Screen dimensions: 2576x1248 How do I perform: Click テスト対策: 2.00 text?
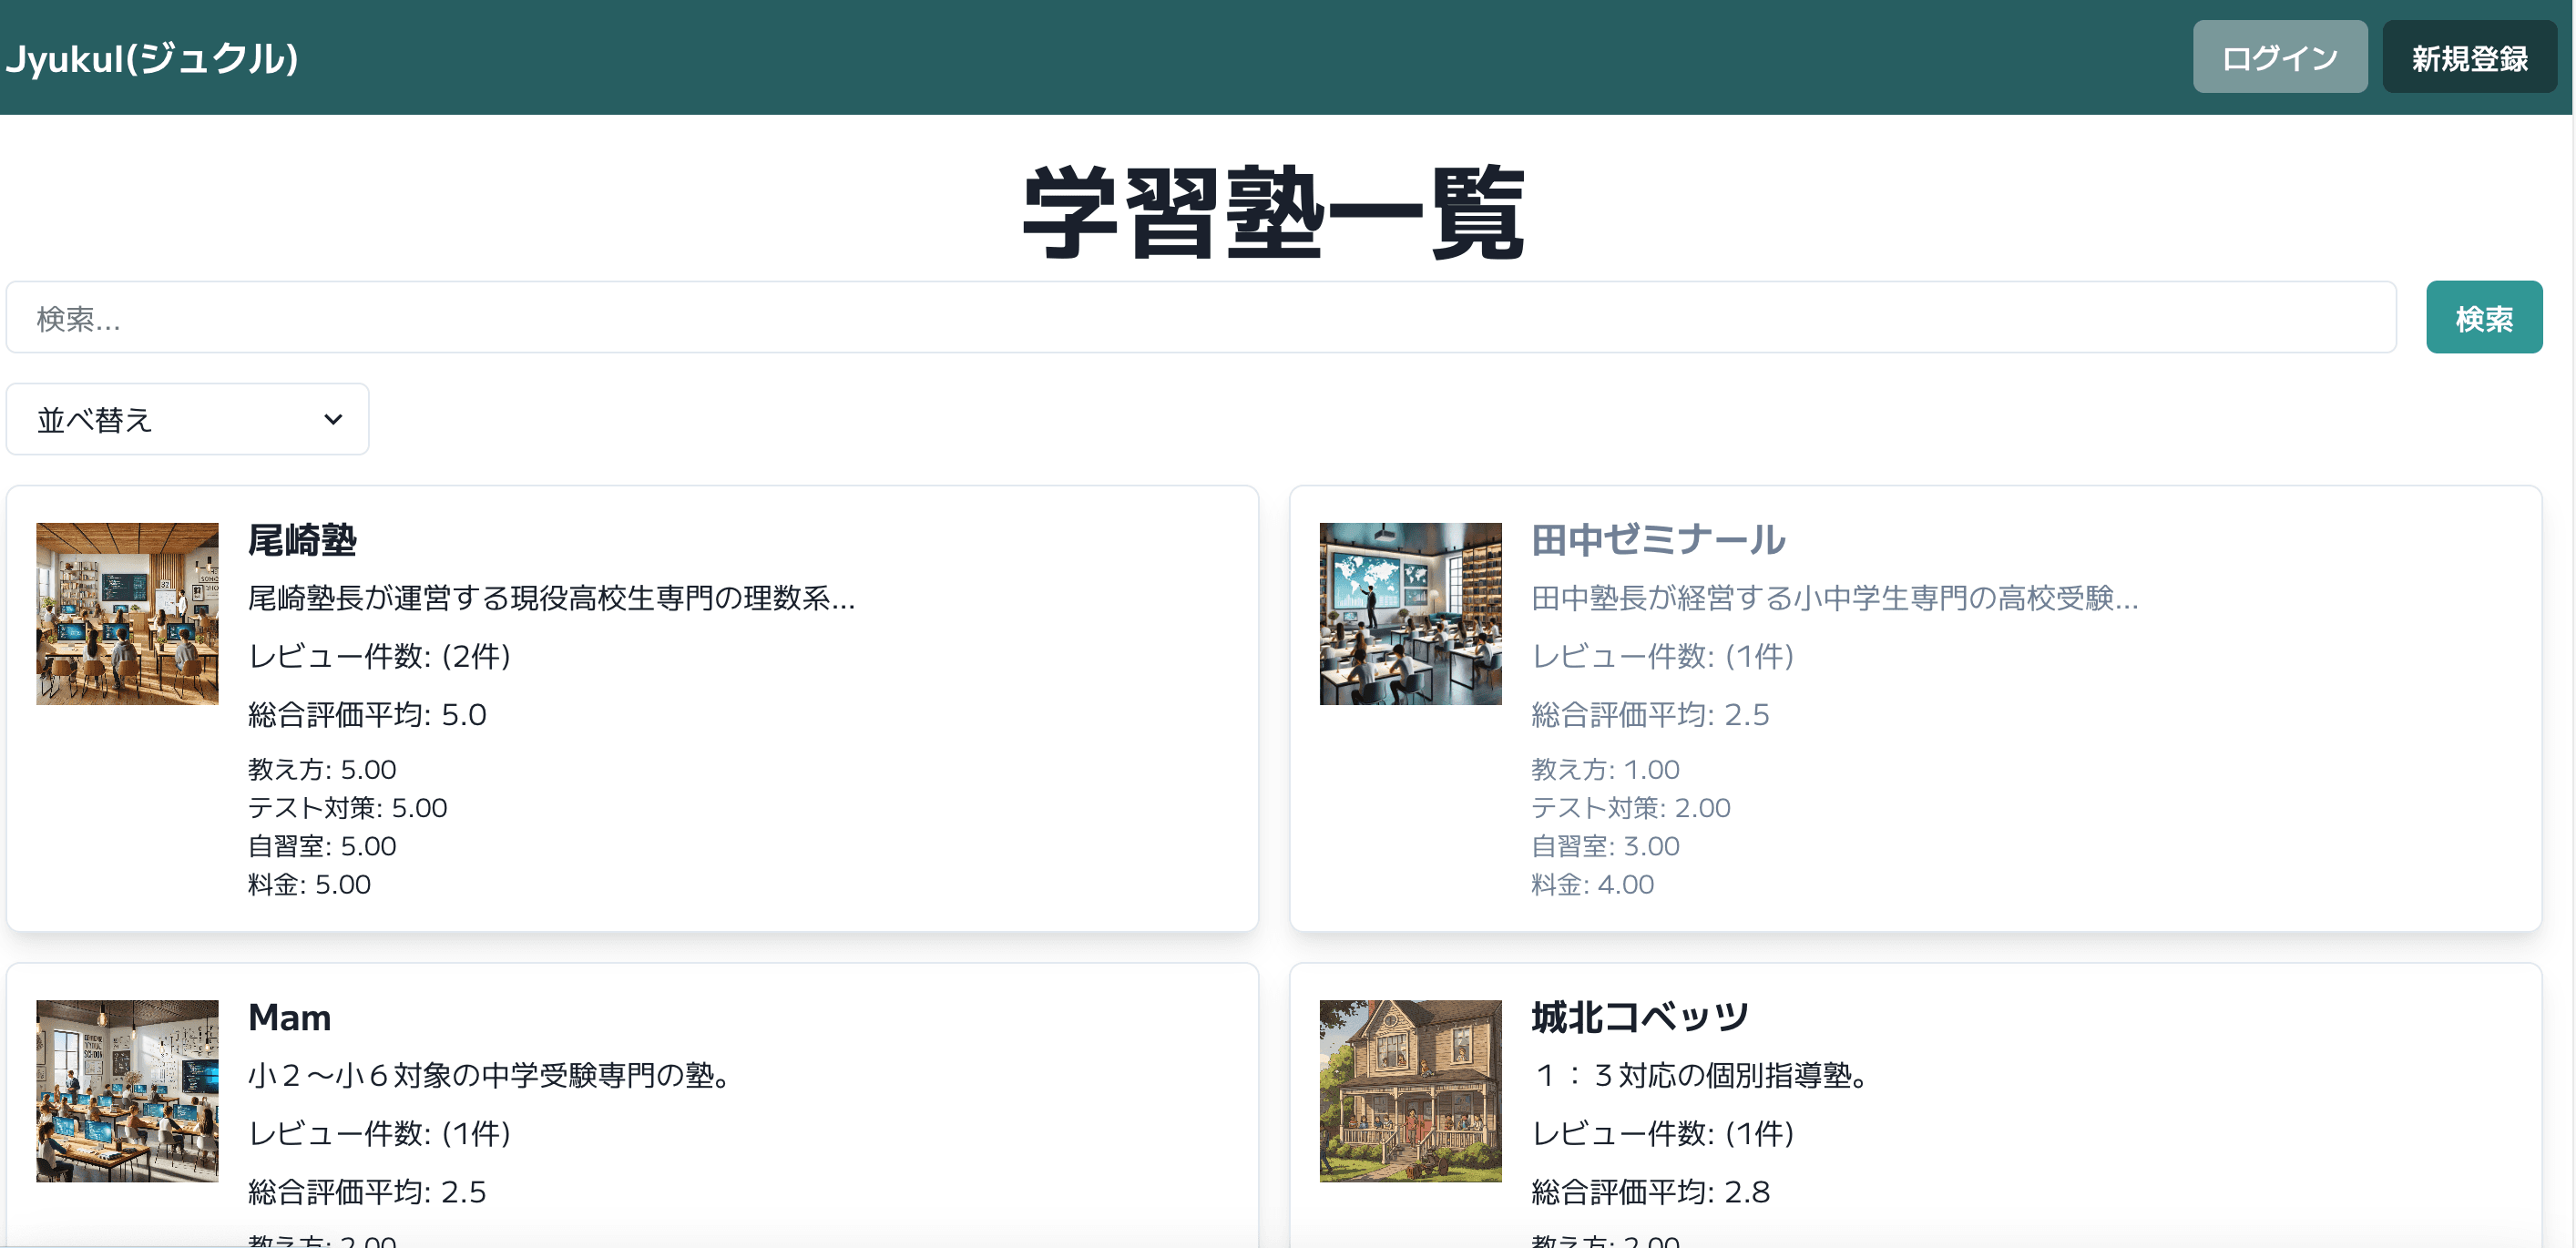(x=1630, y=807)
